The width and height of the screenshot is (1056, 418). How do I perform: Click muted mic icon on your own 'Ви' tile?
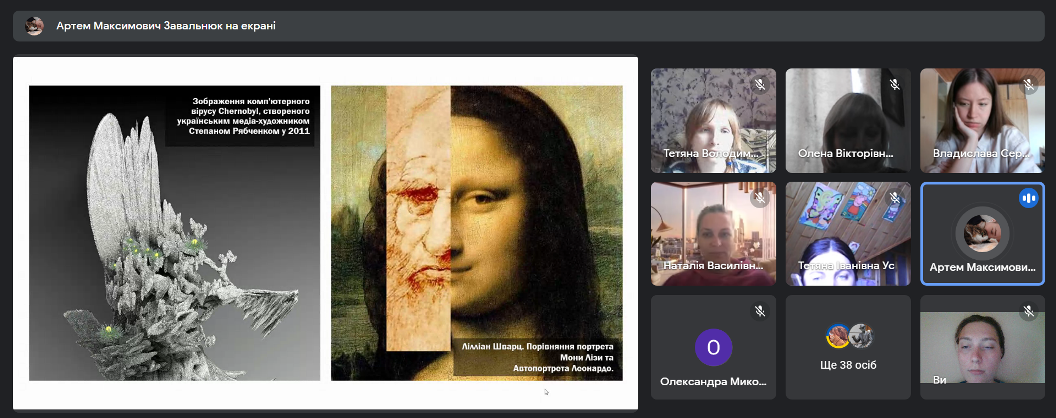tap(1029, 311)
